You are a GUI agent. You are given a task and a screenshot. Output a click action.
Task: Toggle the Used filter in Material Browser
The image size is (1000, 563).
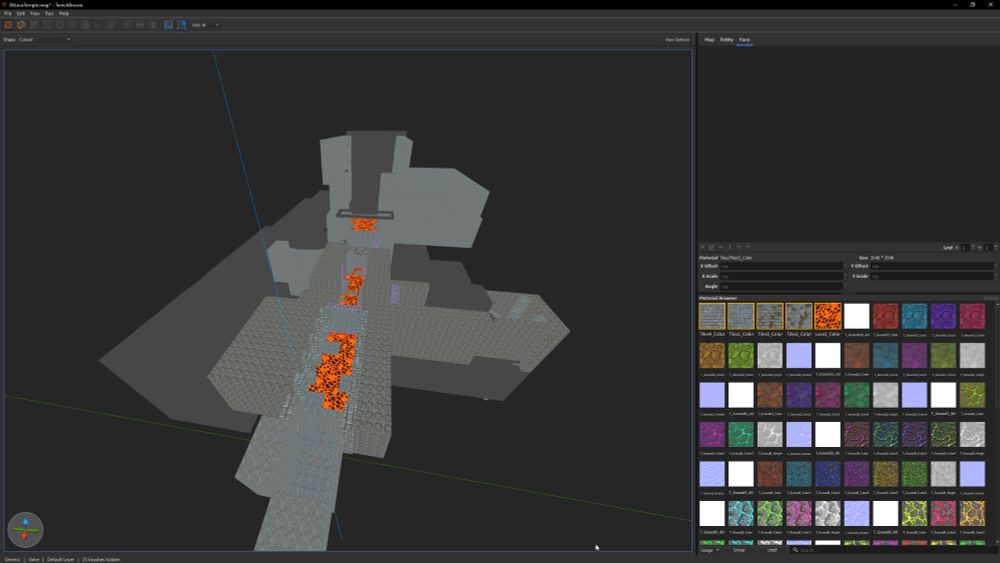point(771,550)
